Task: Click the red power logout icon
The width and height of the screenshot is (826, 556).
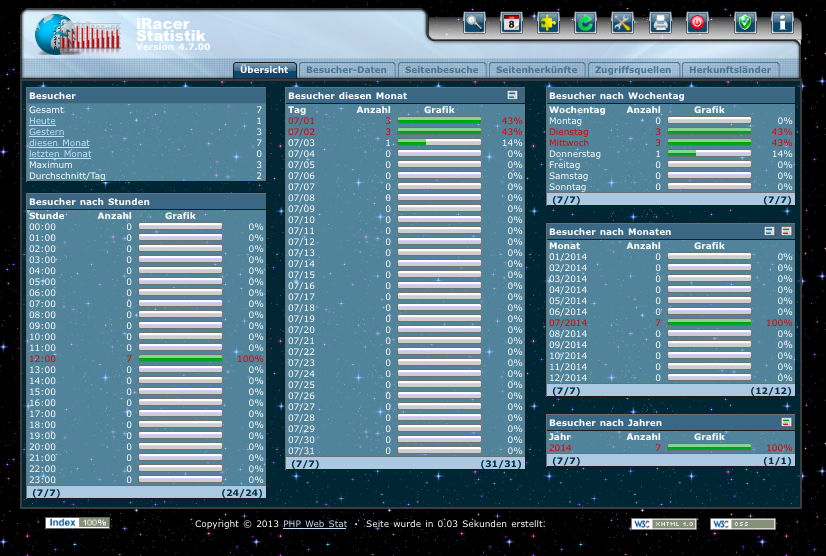Action: pyautogui.click(x=697, y=22)
